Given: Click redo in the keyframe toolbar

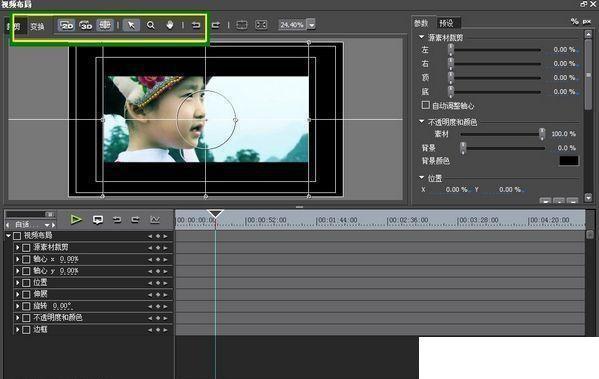Looking at the screenshot, I should tap(135, 220).
